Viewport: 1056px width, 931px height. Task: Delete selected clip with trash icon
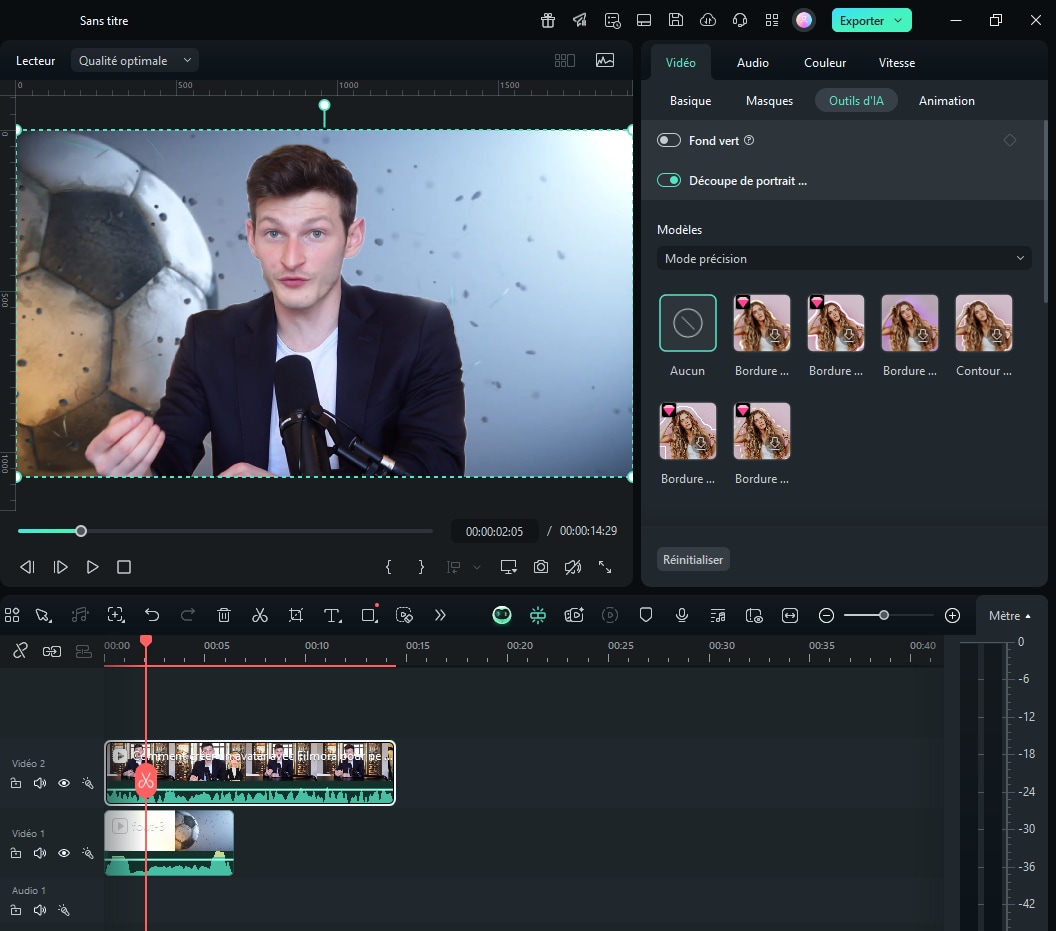coord(224,615)
